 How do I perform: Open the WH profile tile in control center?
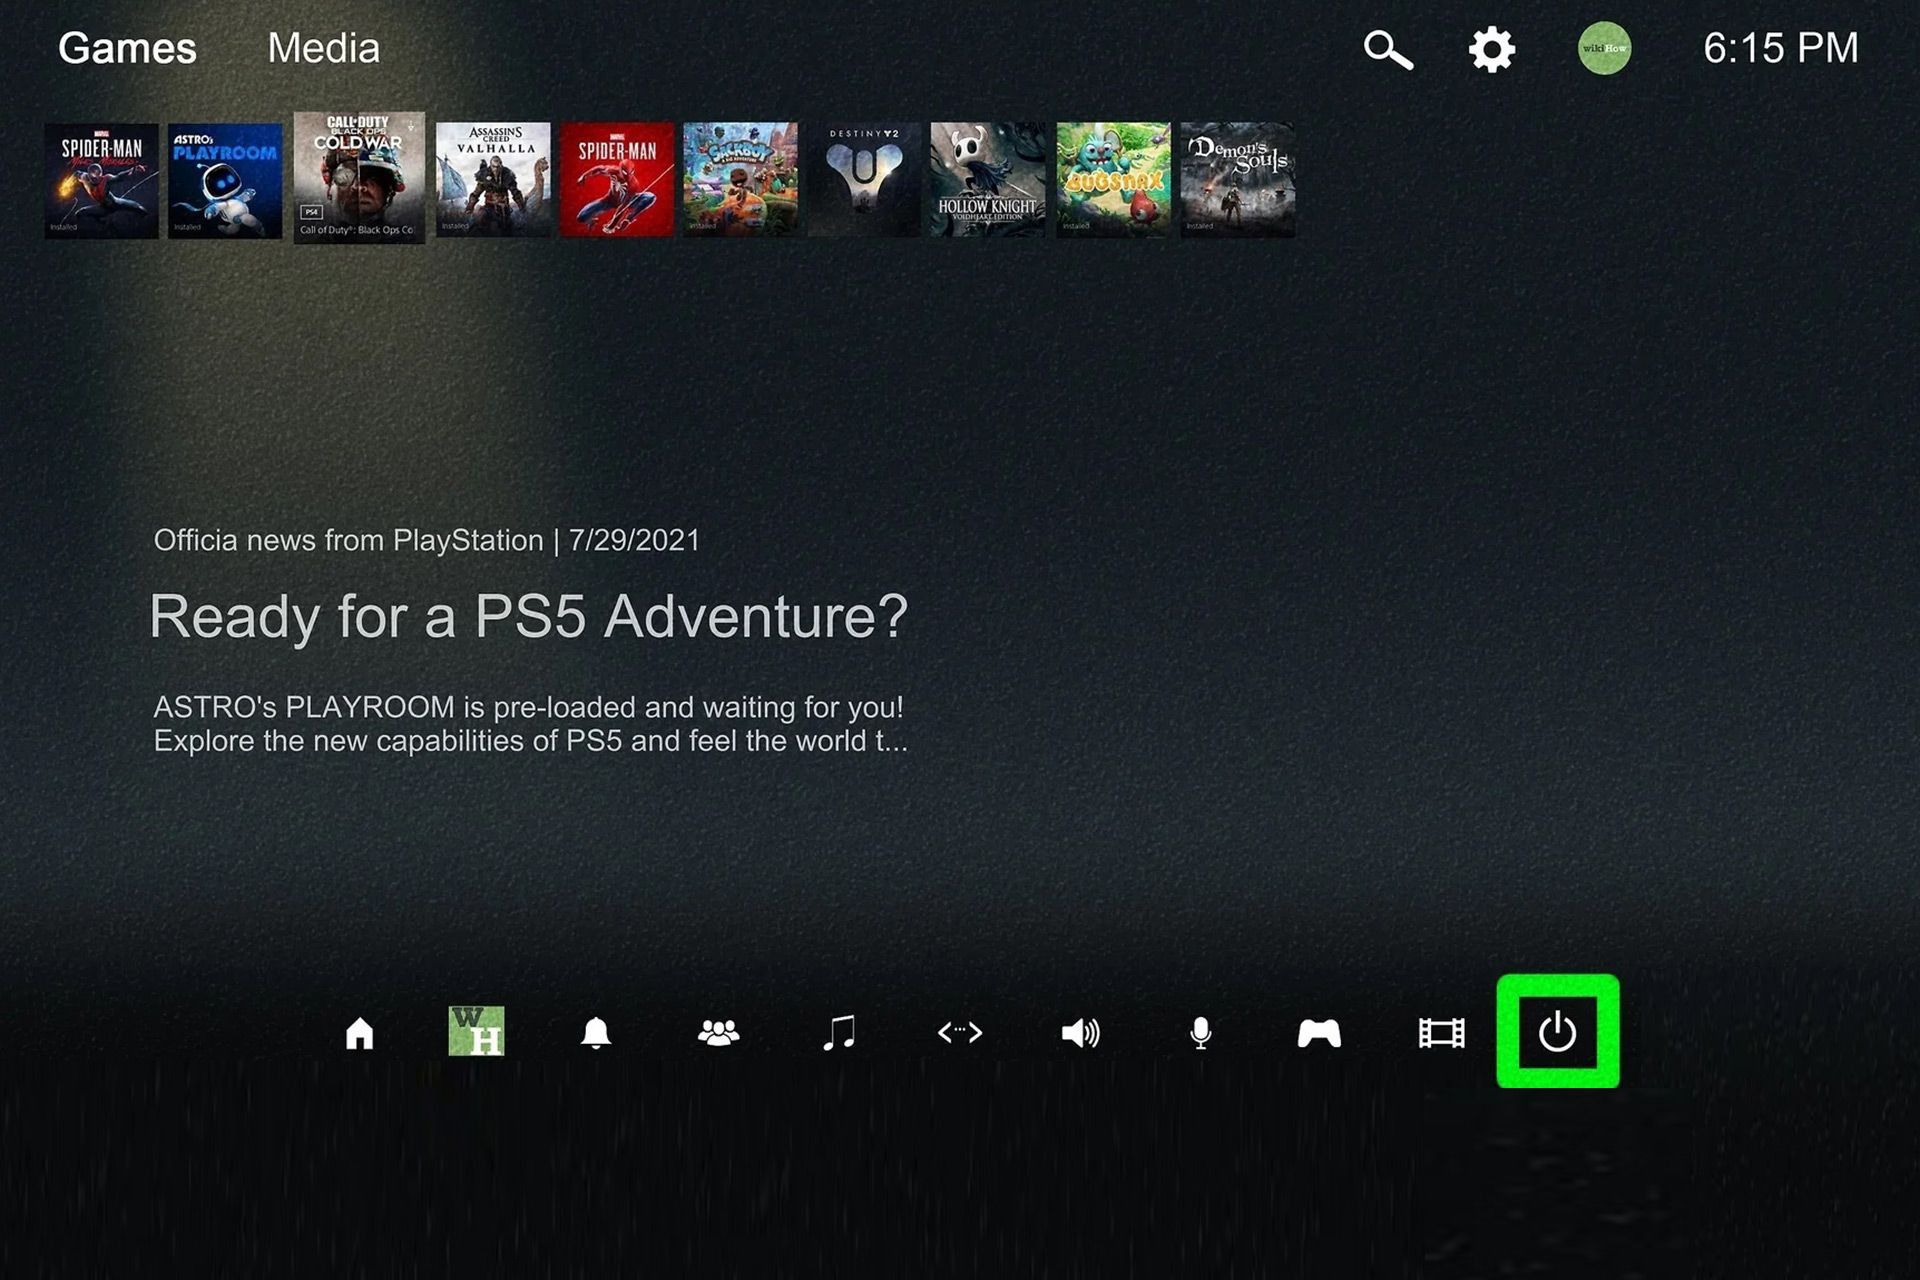[476, 1031]
